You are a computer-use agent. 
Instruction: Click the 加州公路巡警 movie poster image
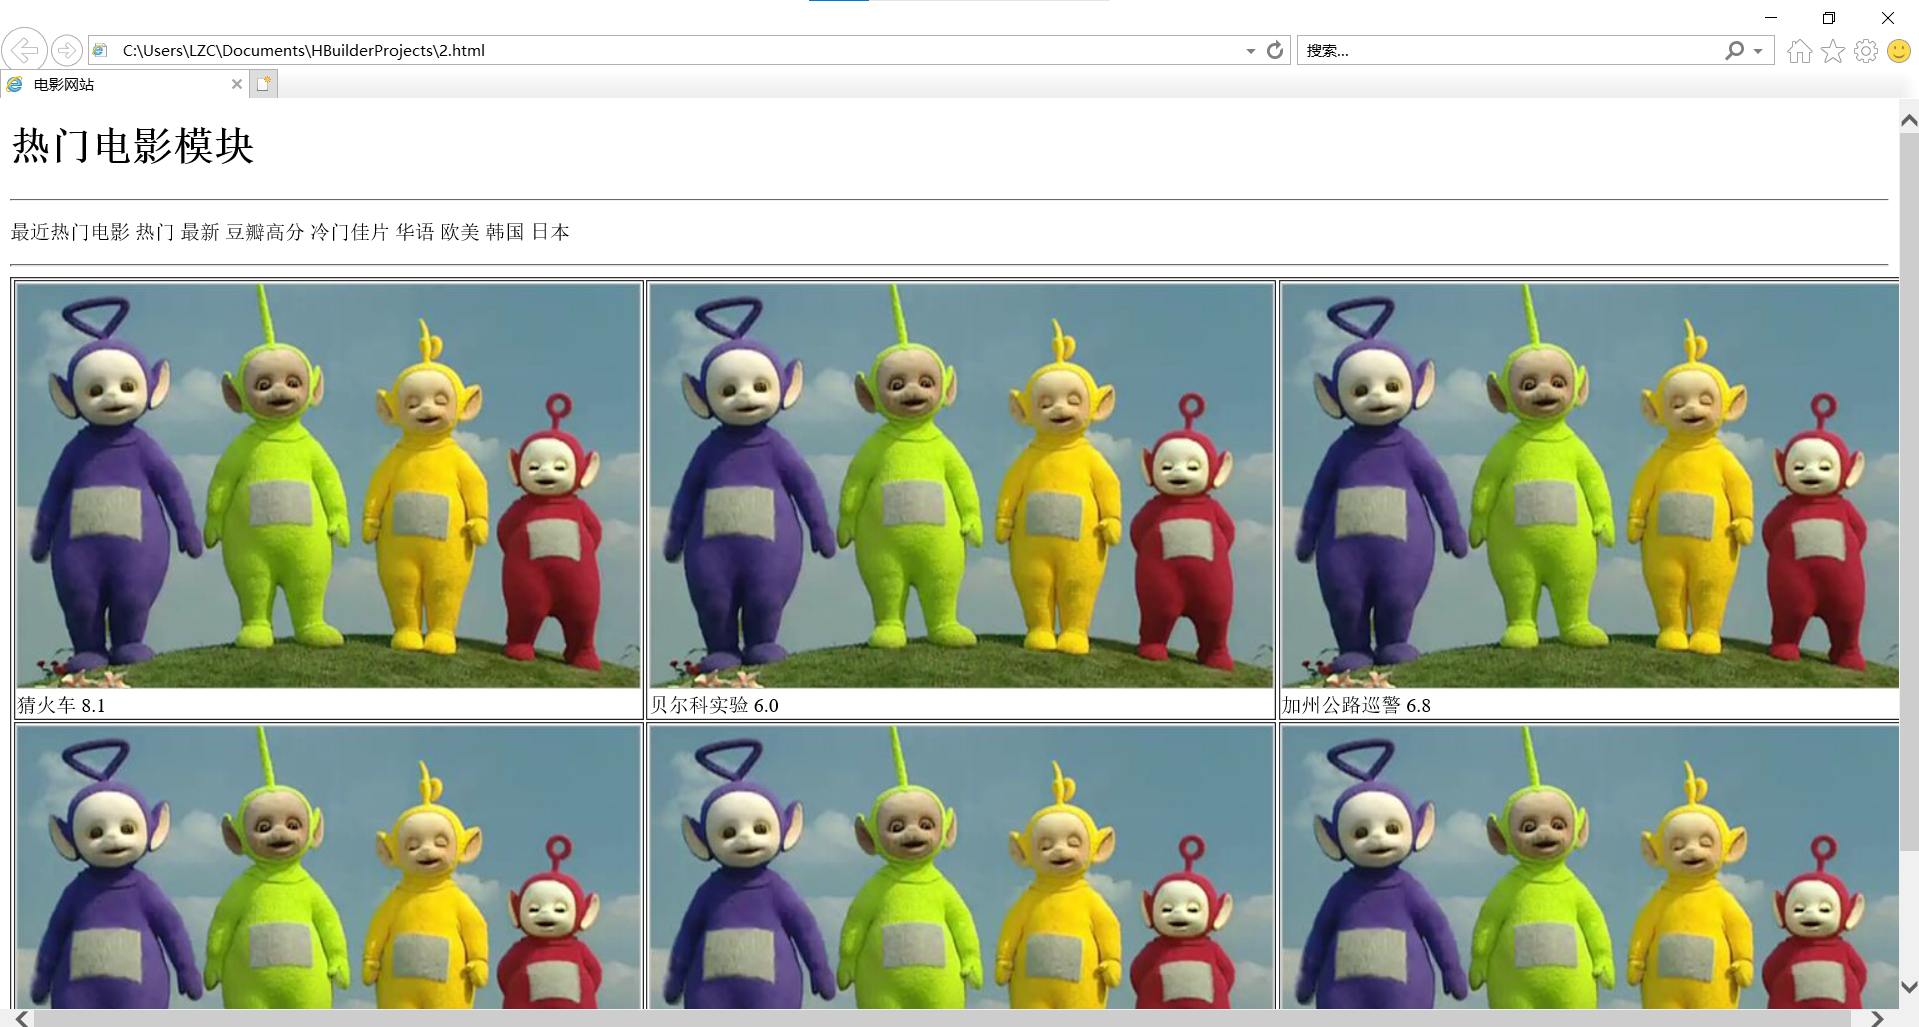point(1590,486)
